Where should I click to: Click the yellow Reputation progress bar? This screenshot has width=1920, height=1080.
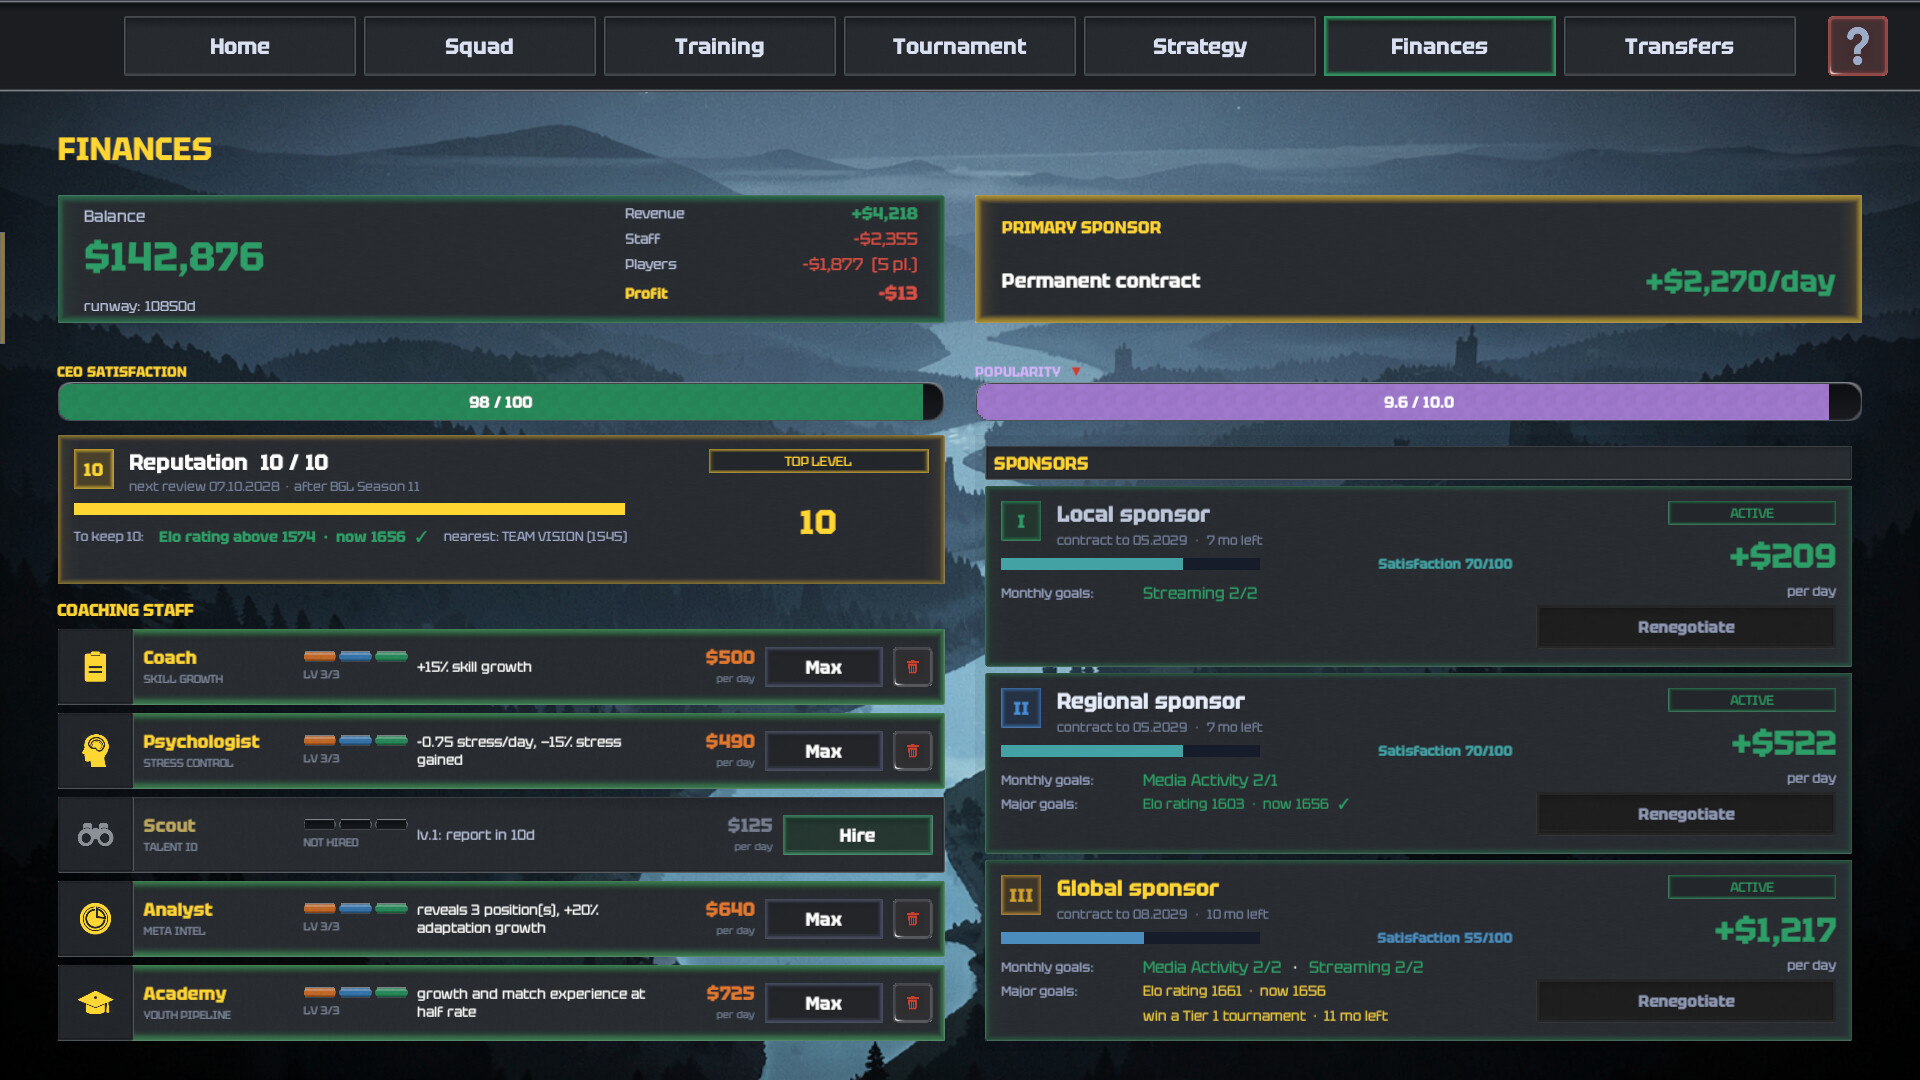[349, 509]
